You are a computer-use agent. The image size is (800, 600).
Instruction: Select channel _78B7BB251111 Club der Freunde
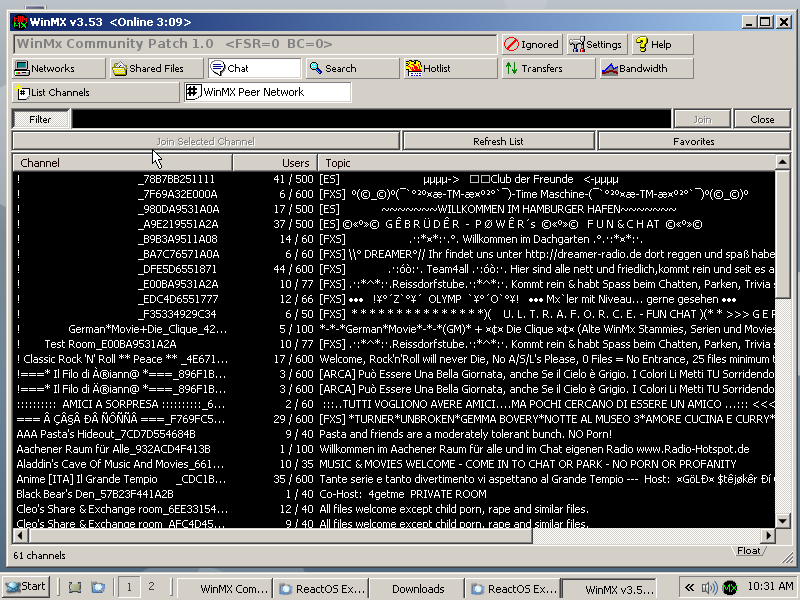[x=394, y=179]
